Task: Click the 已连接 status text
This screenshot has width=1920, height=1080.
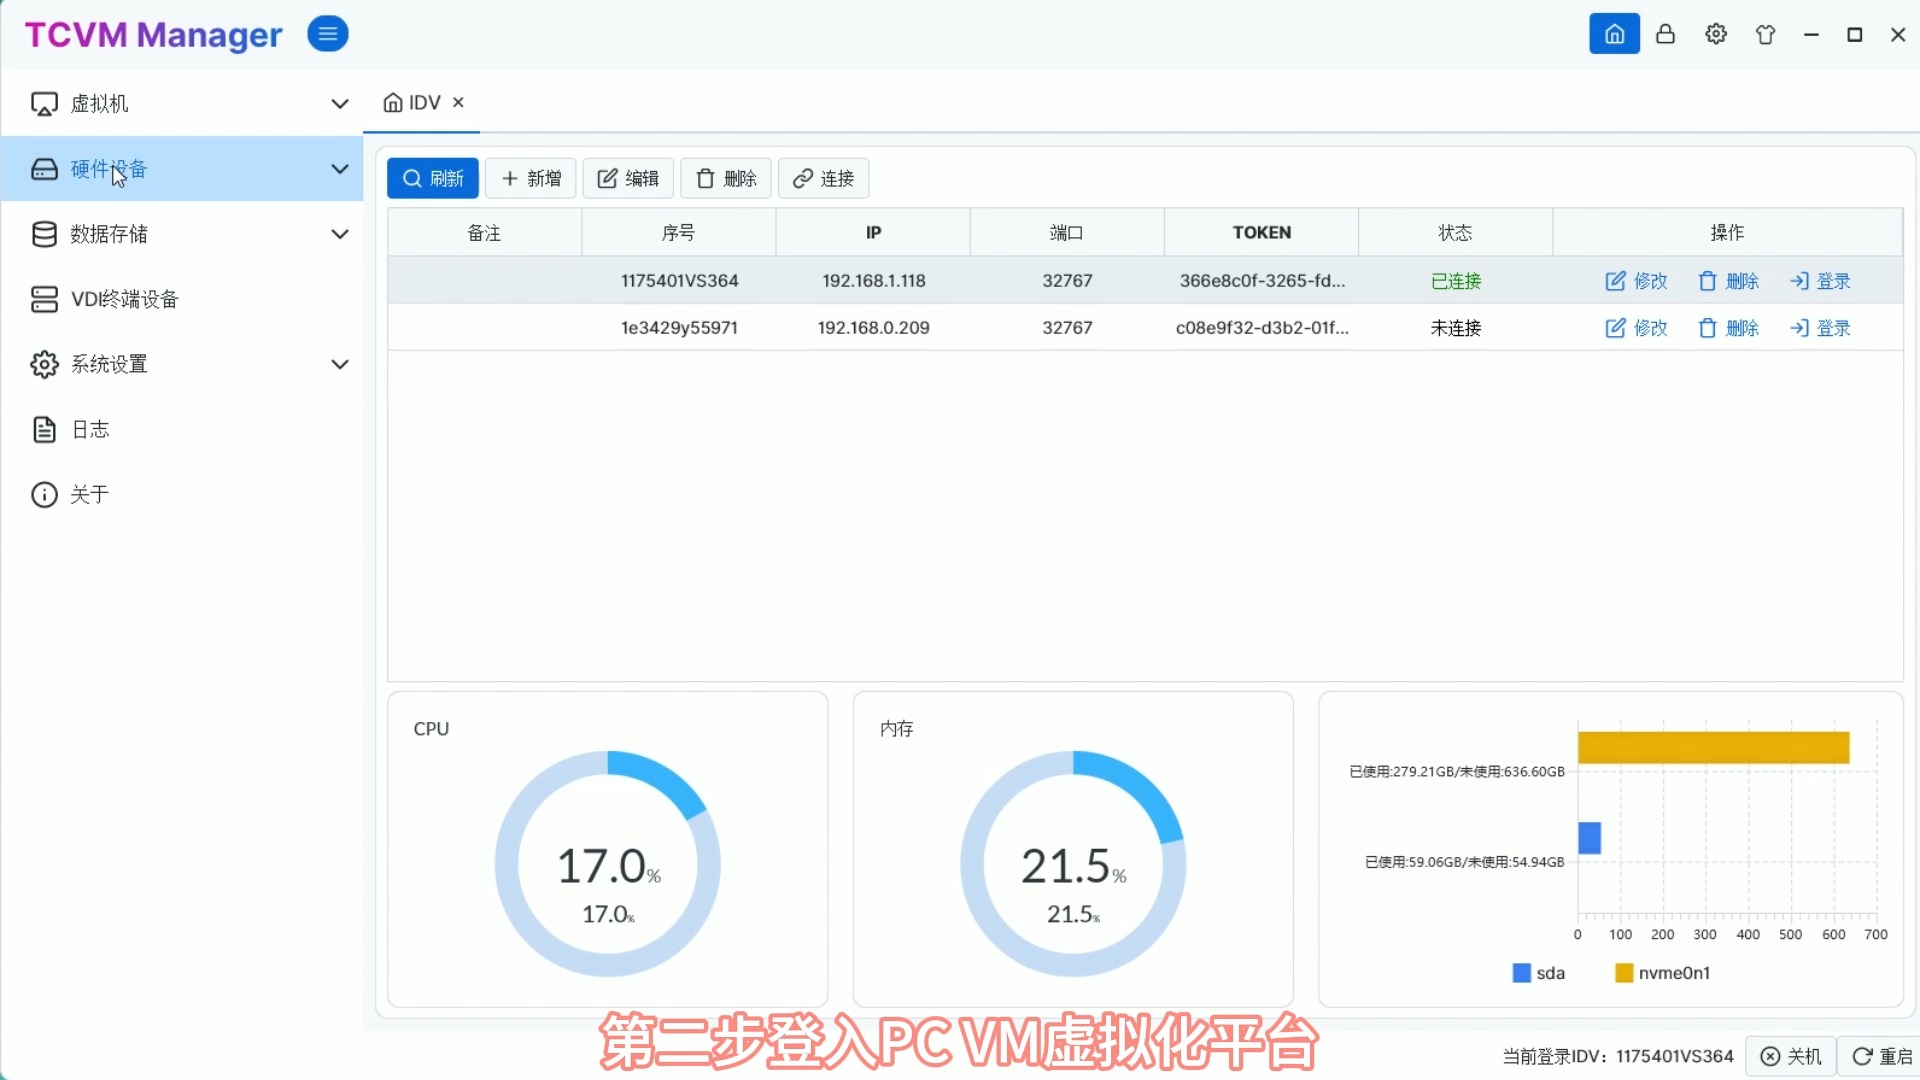Action: pos(1455,281)
